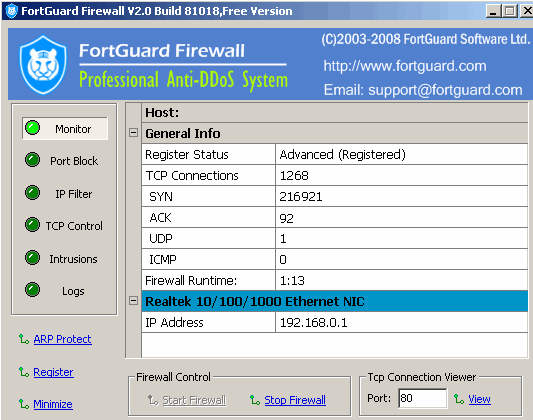This screenshot has width=533, height=420.
Task: Click the icon next to Register link
Action: click(x=24, y=372)
